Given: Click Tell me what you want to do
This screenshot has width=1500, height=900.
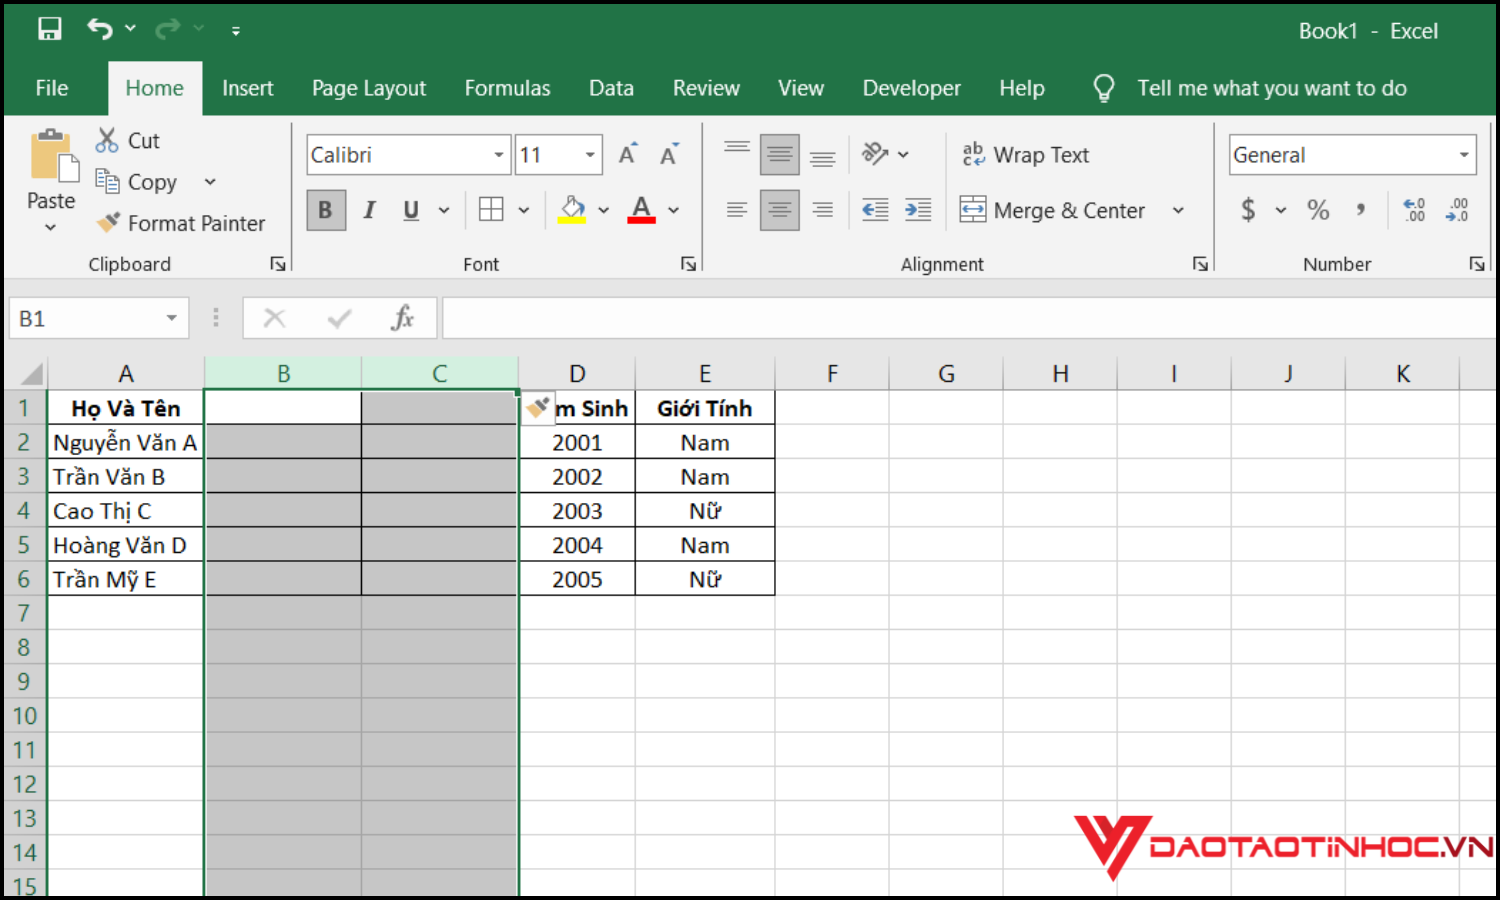Looking at the screenshot, I should (1270, 88).
